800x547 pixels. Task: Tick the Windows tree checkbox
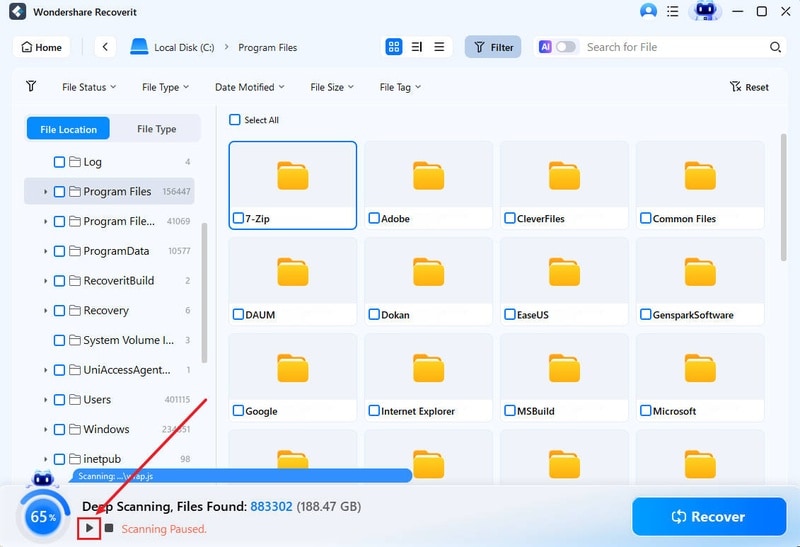click(59, 429)
